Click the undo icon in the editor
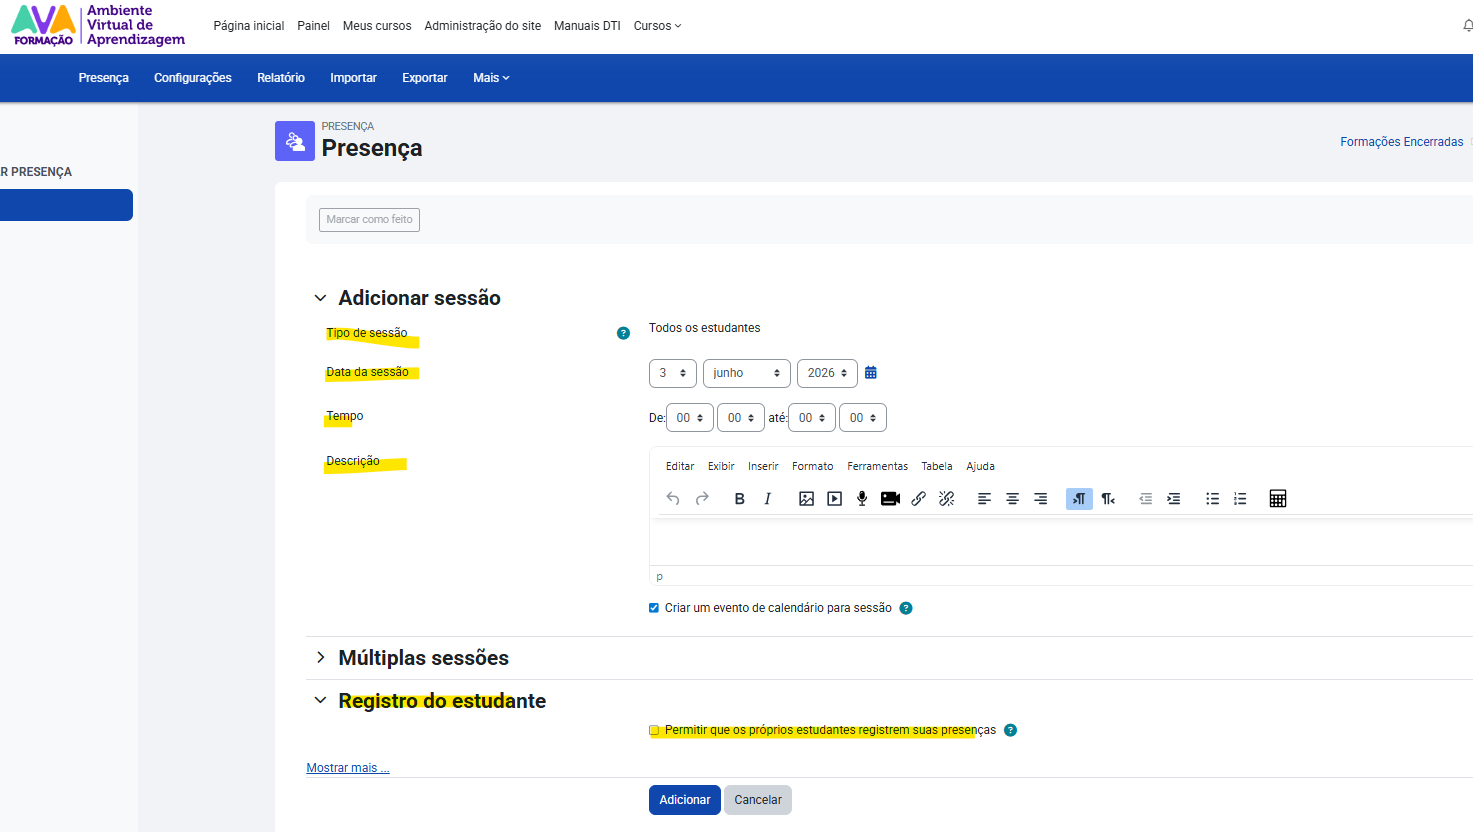Viewport: 1473px width, 832px height. click(x=673, y=498)
